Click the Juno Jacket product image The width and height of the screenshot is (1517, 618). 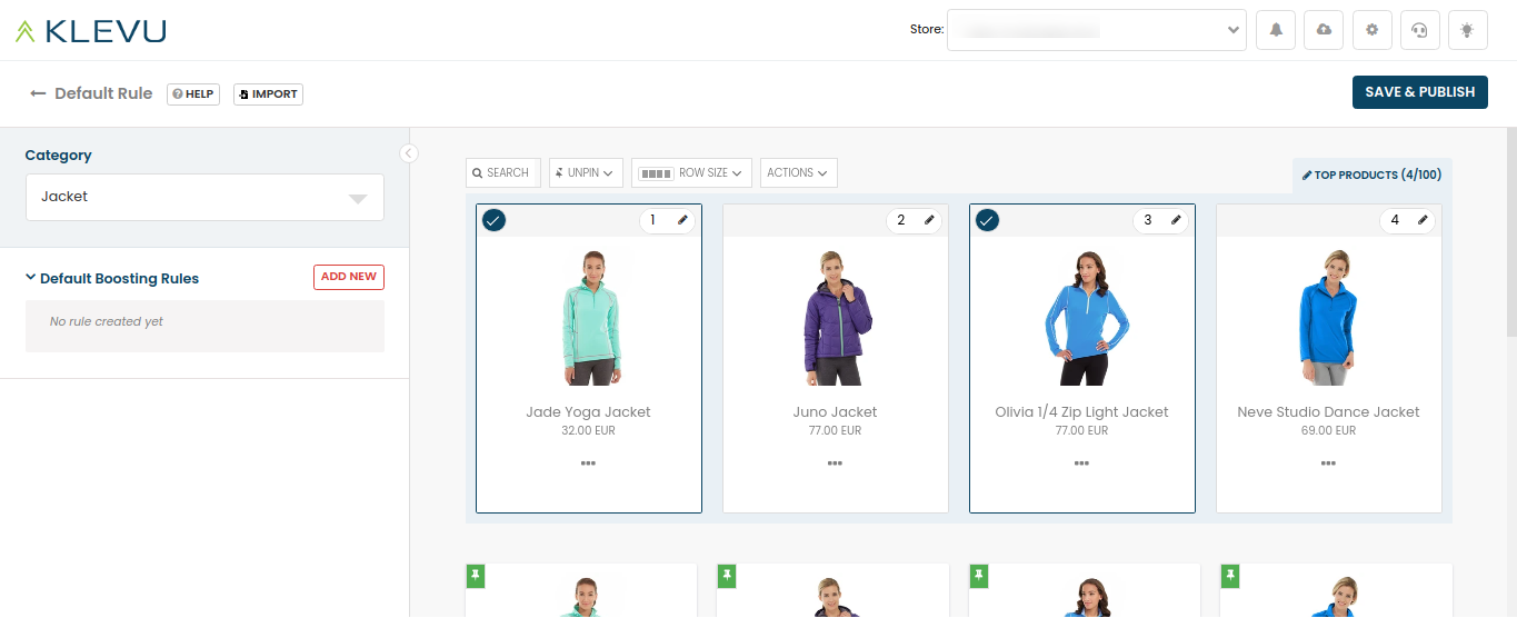(836, 318)
